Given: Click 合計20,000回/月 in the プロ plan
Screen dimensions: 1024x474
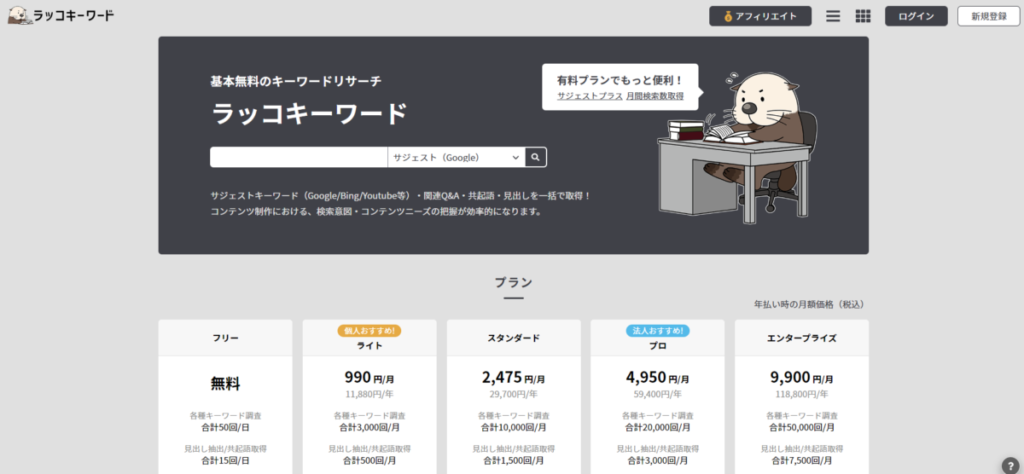Looking at the screenshot, I should coord(658,428).
